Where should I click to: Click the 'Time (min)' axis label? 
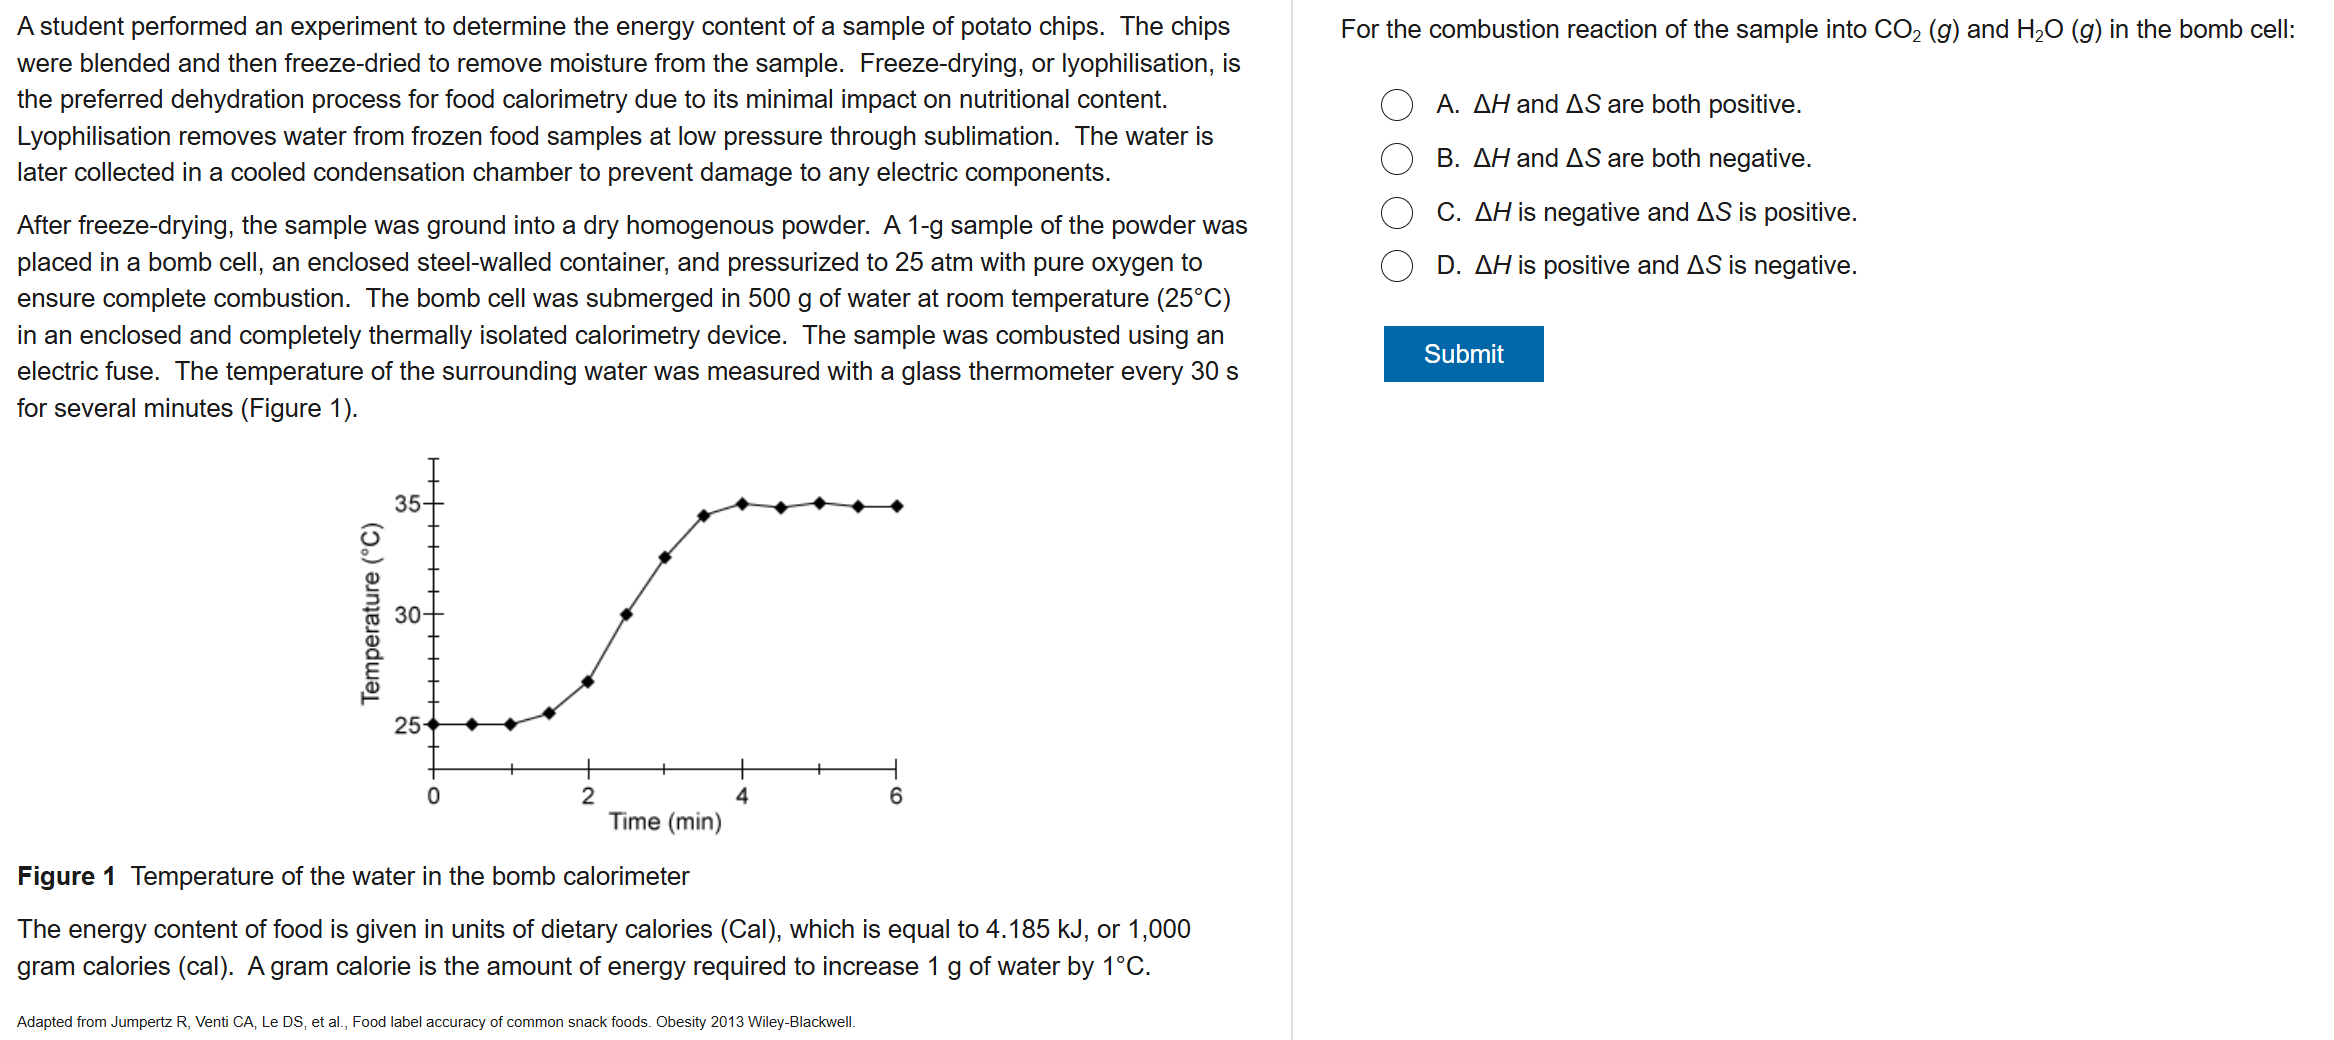pos(665,822)
